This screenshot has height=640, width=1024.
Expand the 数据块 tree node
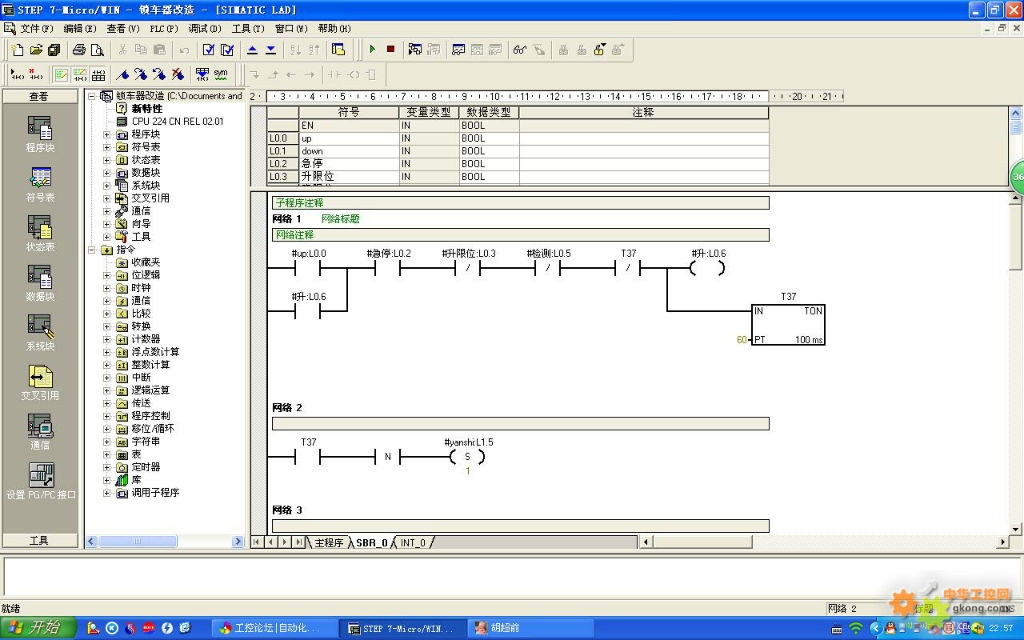[x=106, y=173]
